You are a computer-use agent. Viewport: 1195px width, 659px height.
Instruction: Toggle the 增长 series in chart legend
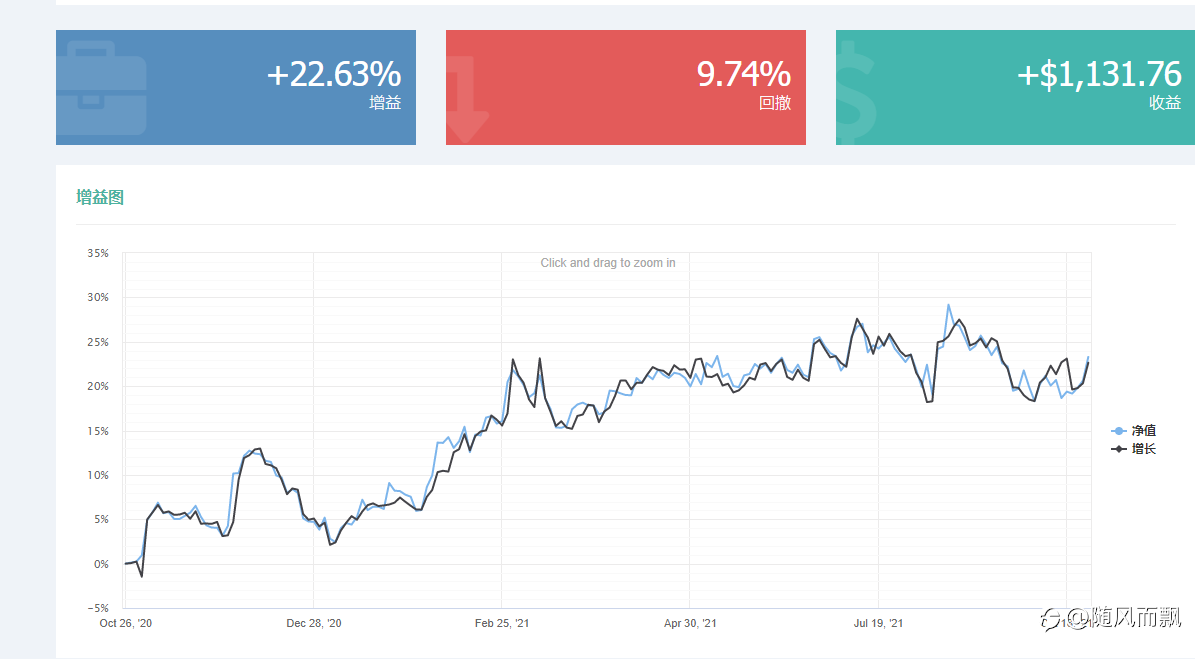click(x=1134, y=449)
